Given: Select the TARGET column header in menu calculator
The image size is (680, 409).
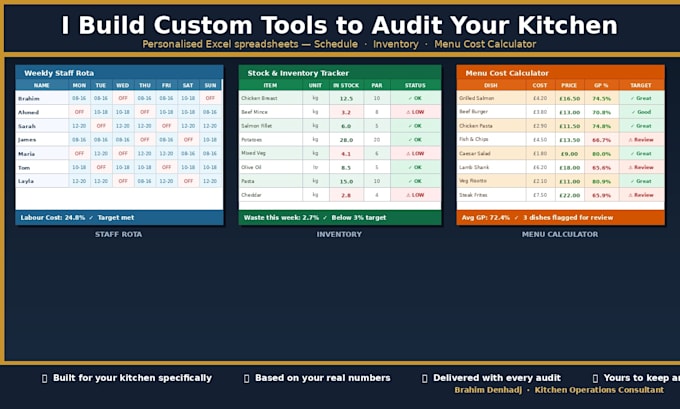Looking at the screenshot, I should click(x=641, y=85).
